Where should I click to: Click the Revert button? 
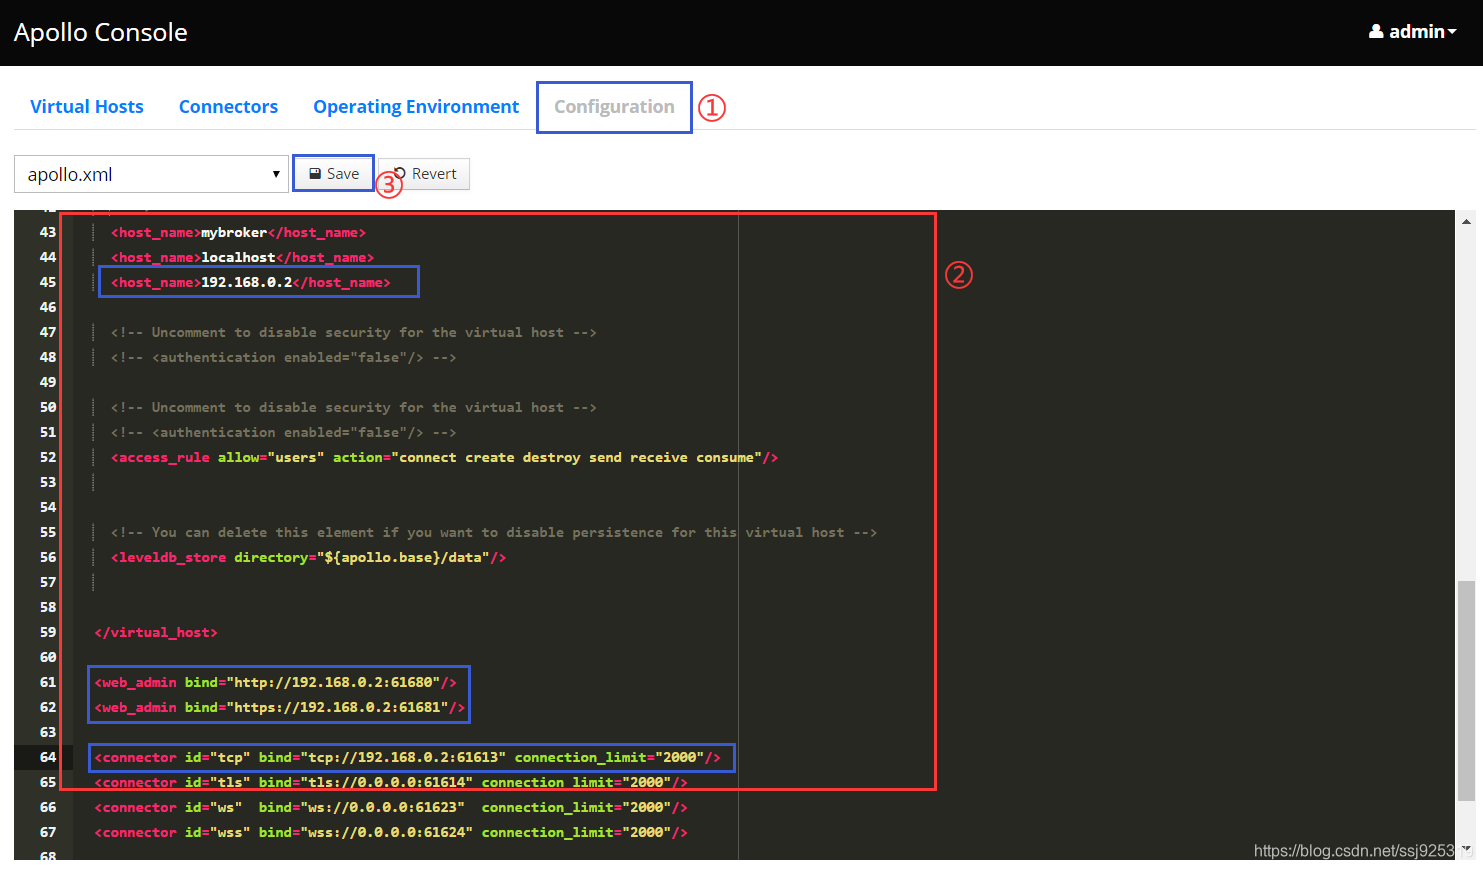coord(425,173)
